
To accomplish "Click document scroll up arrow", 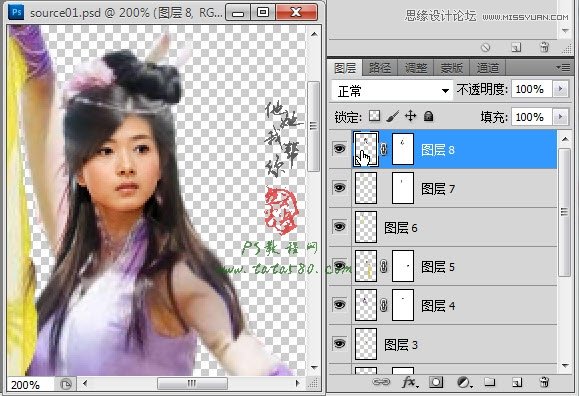I will click(x=314, y=34).
